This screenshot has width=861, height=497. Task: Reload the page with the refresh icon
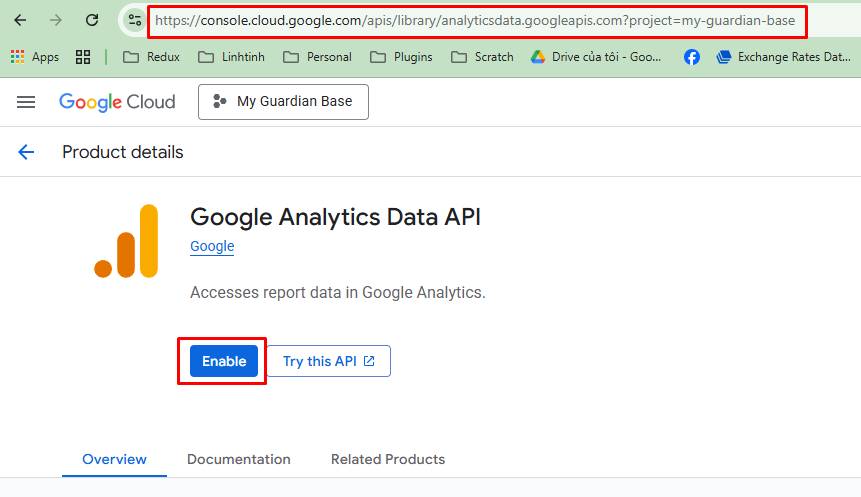click(92, 20)
